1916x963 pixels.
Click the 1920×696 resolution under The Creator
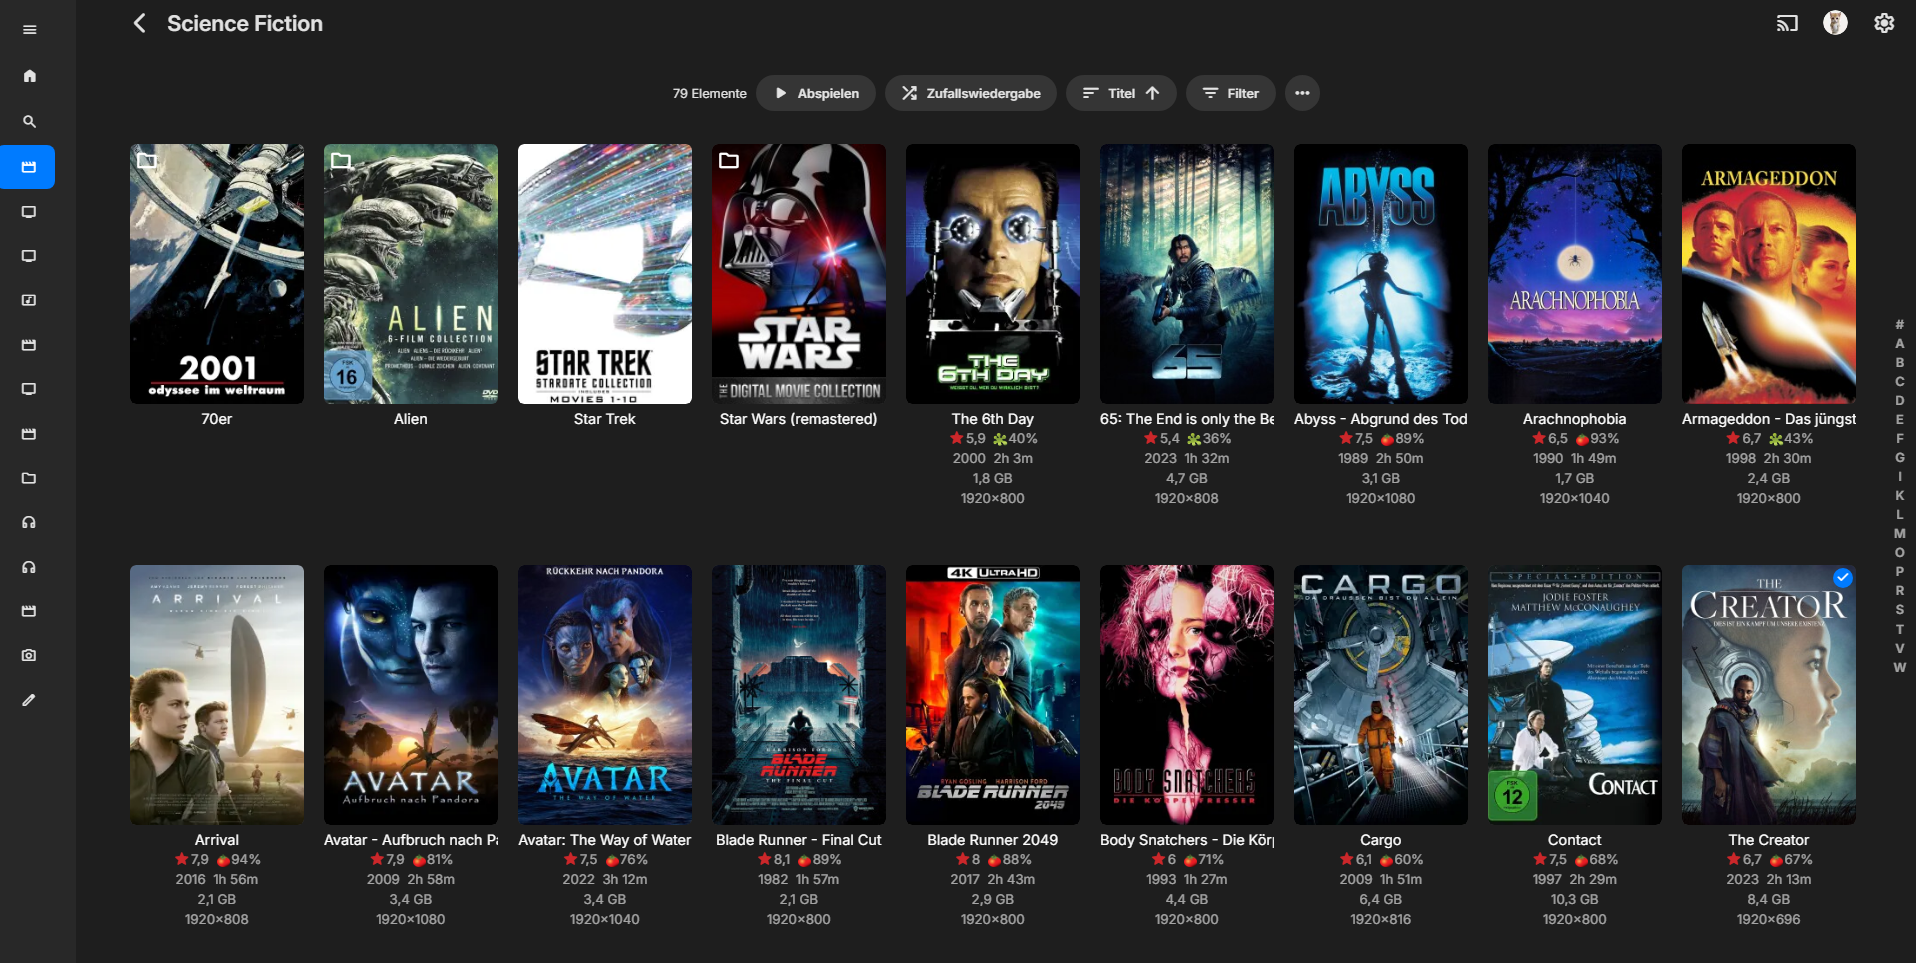[1769, 919]
